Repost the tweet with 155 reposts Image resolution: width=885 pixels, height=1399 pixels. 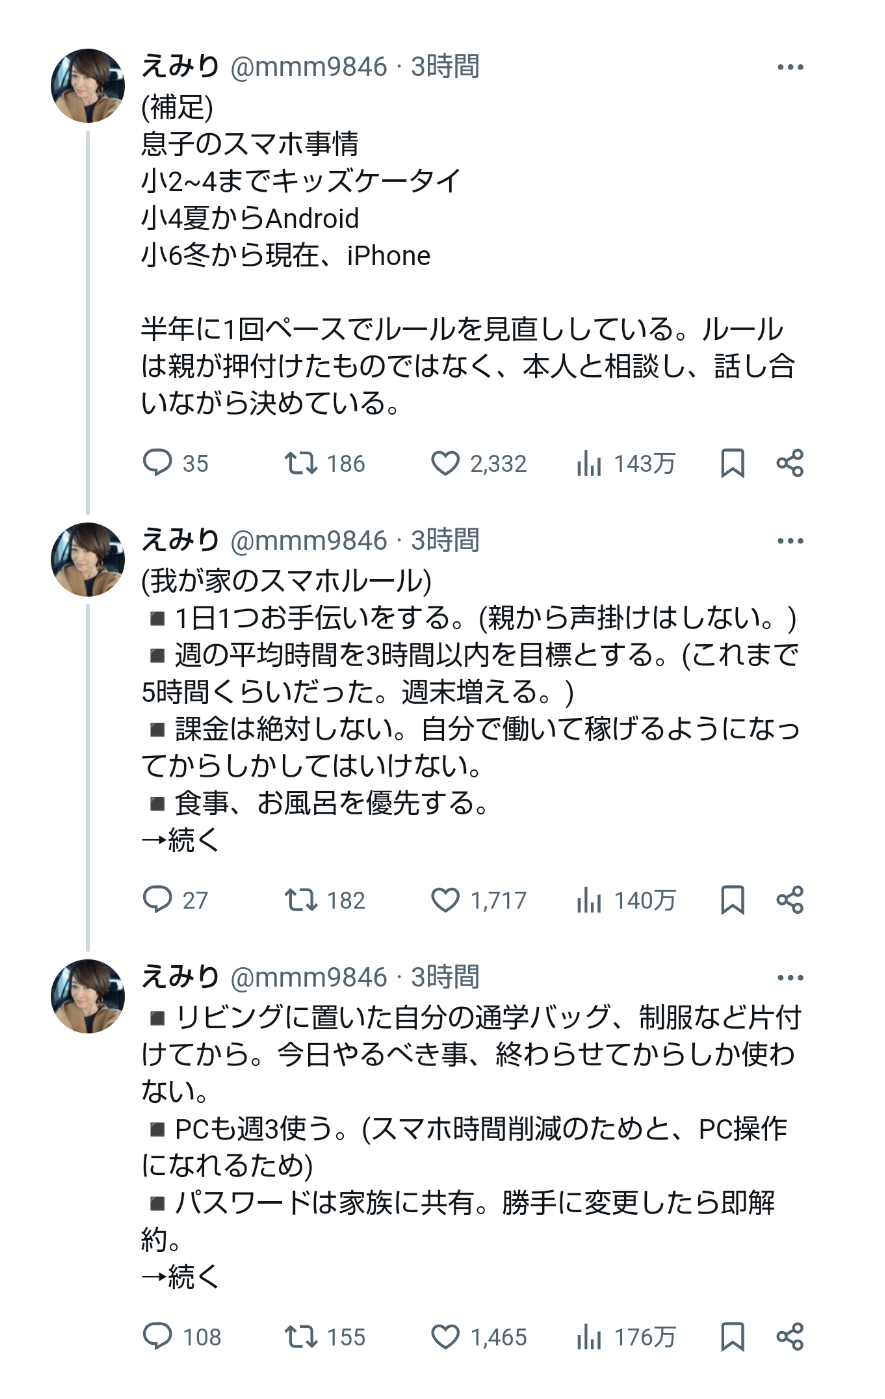click(x=301, y=1337)
